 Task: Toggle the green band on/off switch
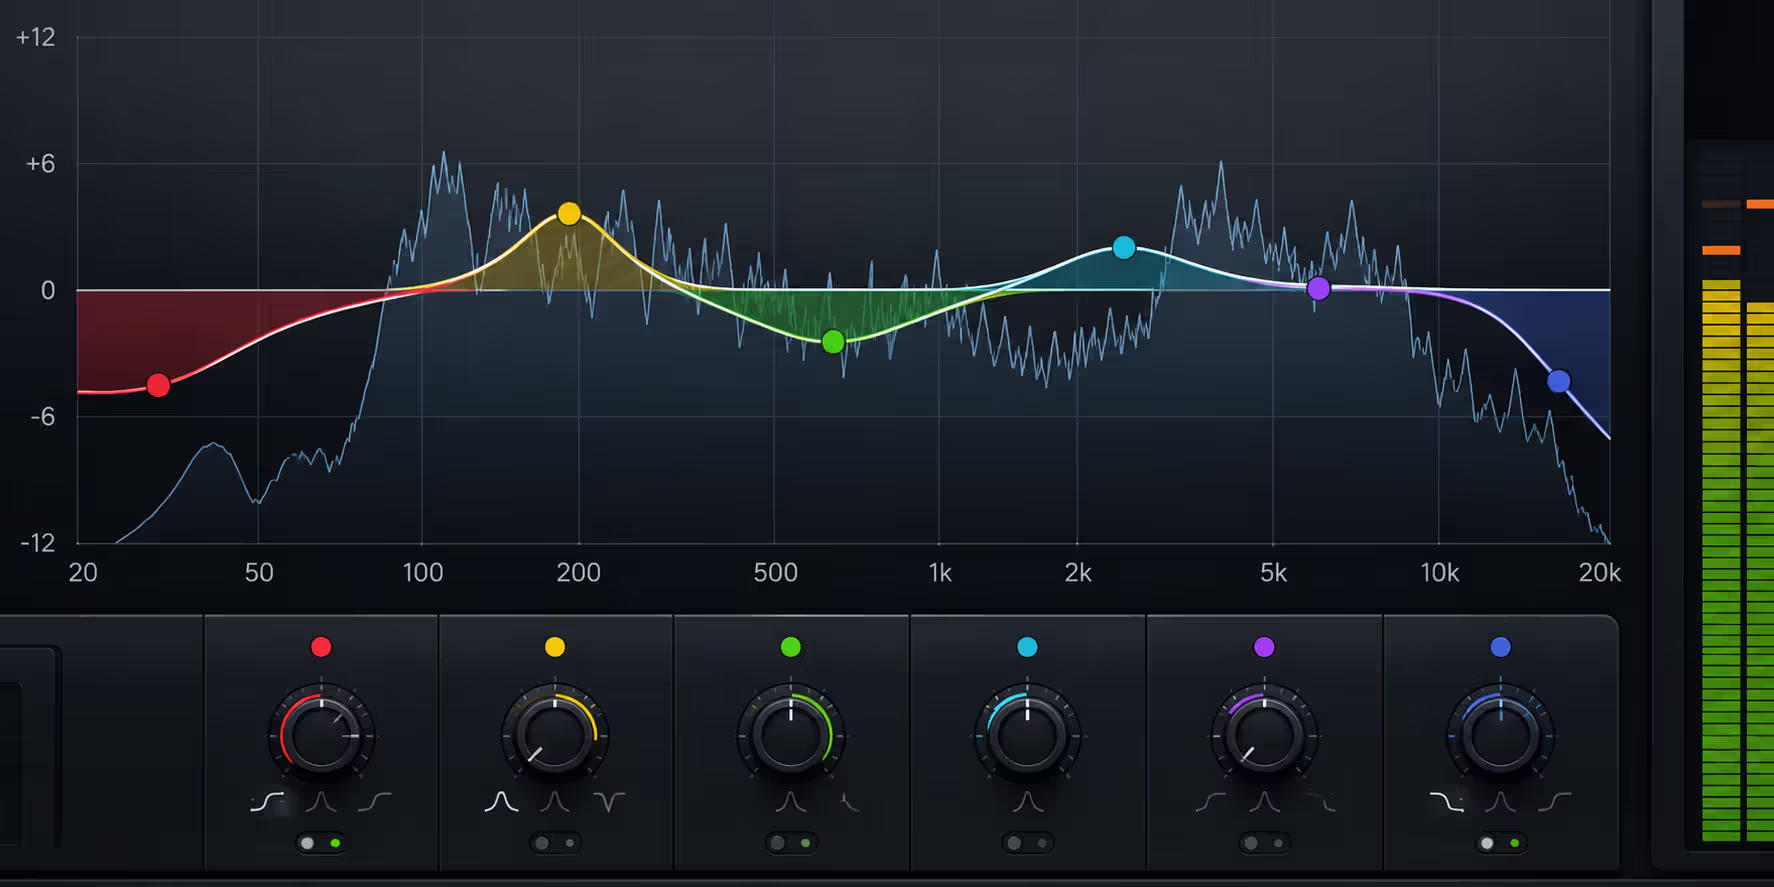coord(791,843)
